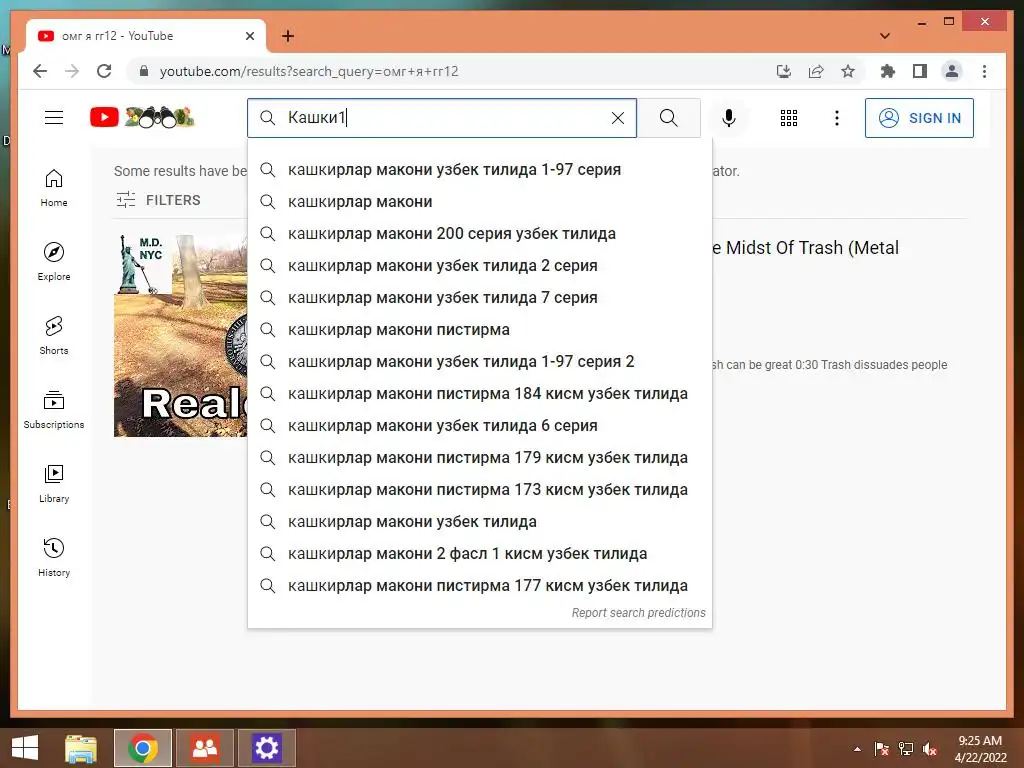Start voice search with the microphone
The image size is (1024, 768).
pos(729,118)
